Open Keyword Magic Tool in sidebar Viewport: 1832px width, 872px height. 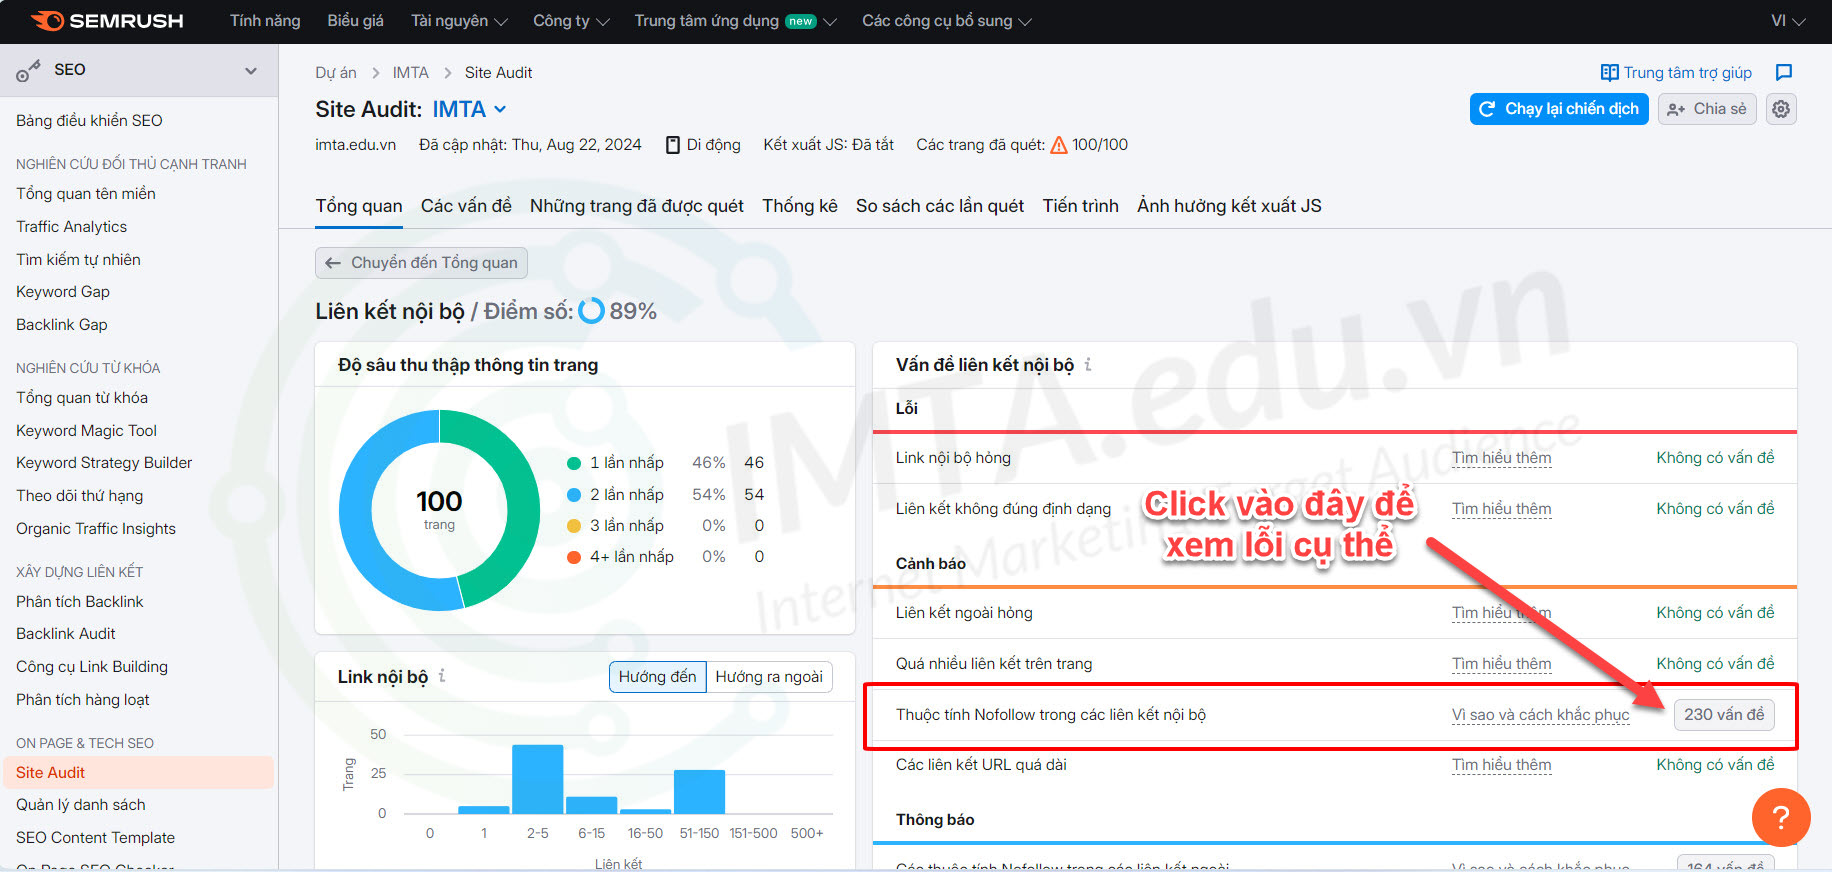coord(86,431)
